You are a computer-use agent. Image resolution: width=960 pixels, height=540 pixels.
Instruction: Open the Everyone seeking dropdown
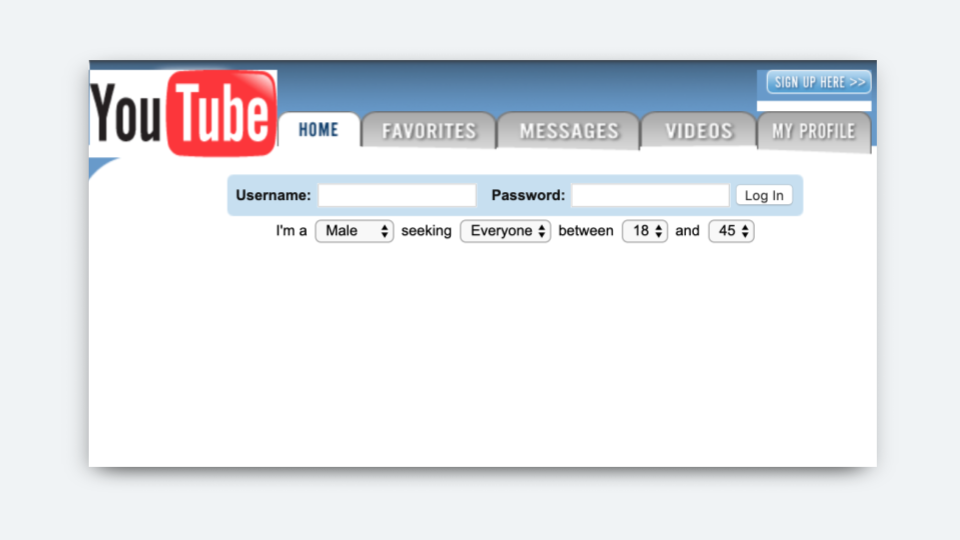[x=506, y=231]
